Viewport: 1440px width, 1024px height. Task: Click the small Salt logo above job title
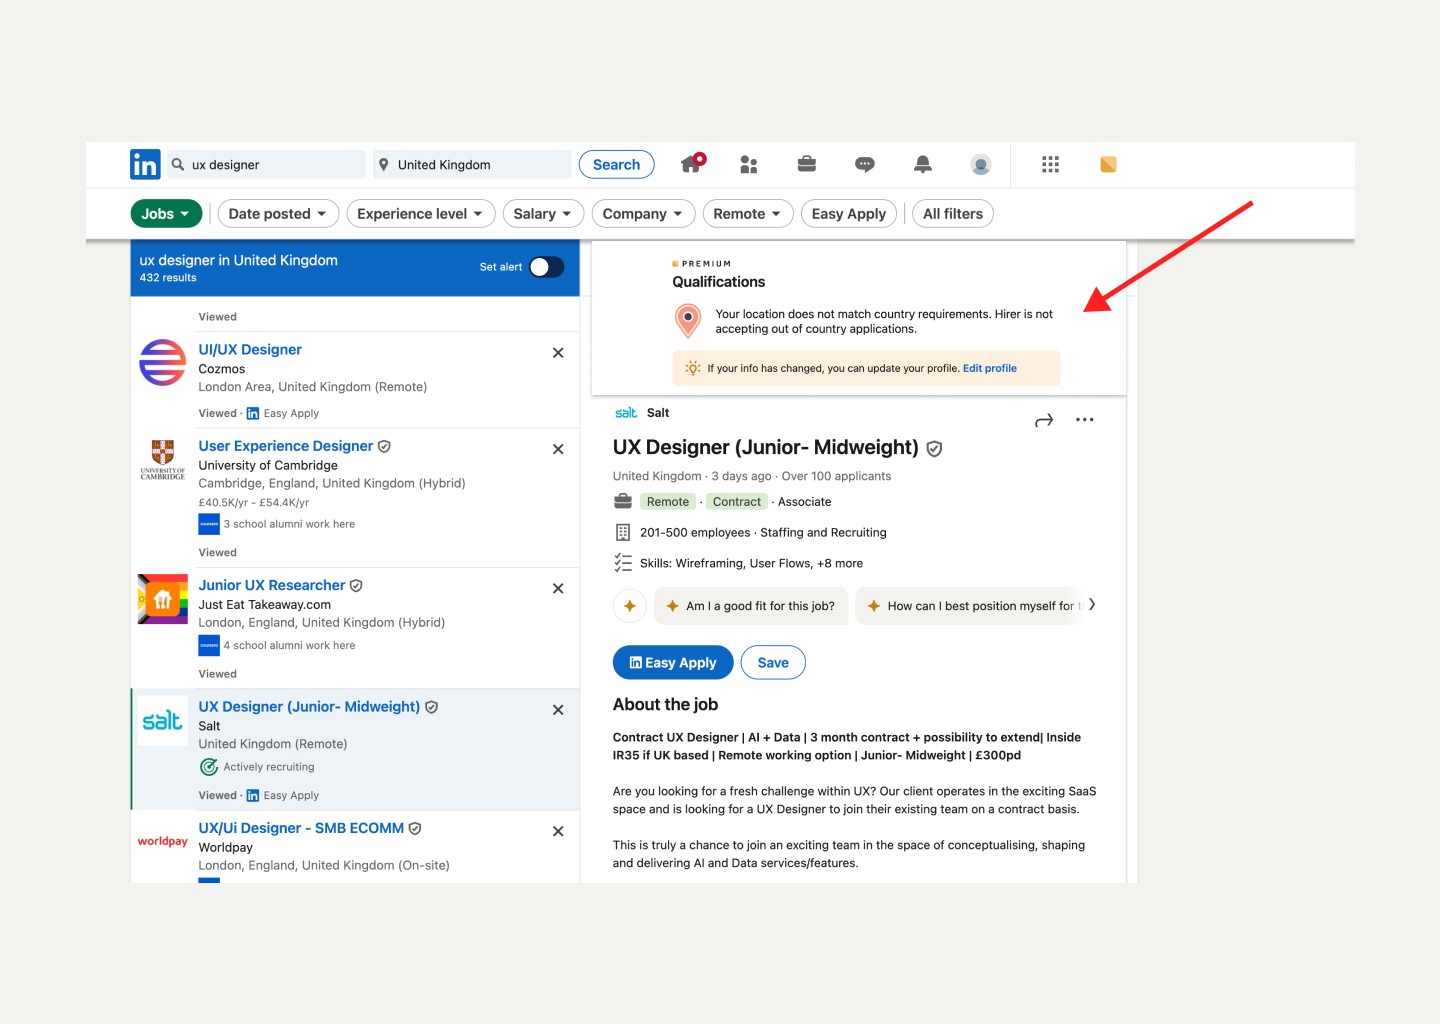[x=626, y=413]
